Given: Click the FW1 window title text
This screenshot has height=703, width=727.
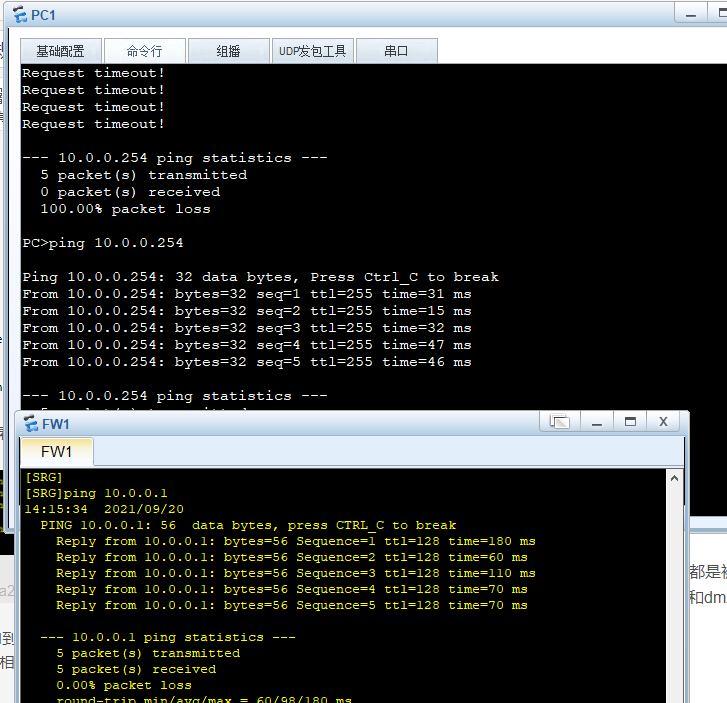Looking at the screenshot, I should pos(56,424).
